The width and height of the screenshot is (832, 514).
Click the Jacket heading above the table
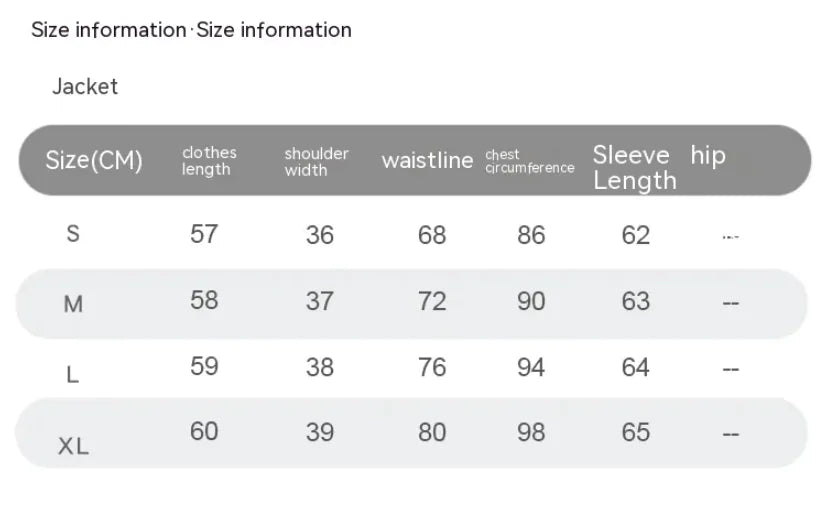pos(85,87)
